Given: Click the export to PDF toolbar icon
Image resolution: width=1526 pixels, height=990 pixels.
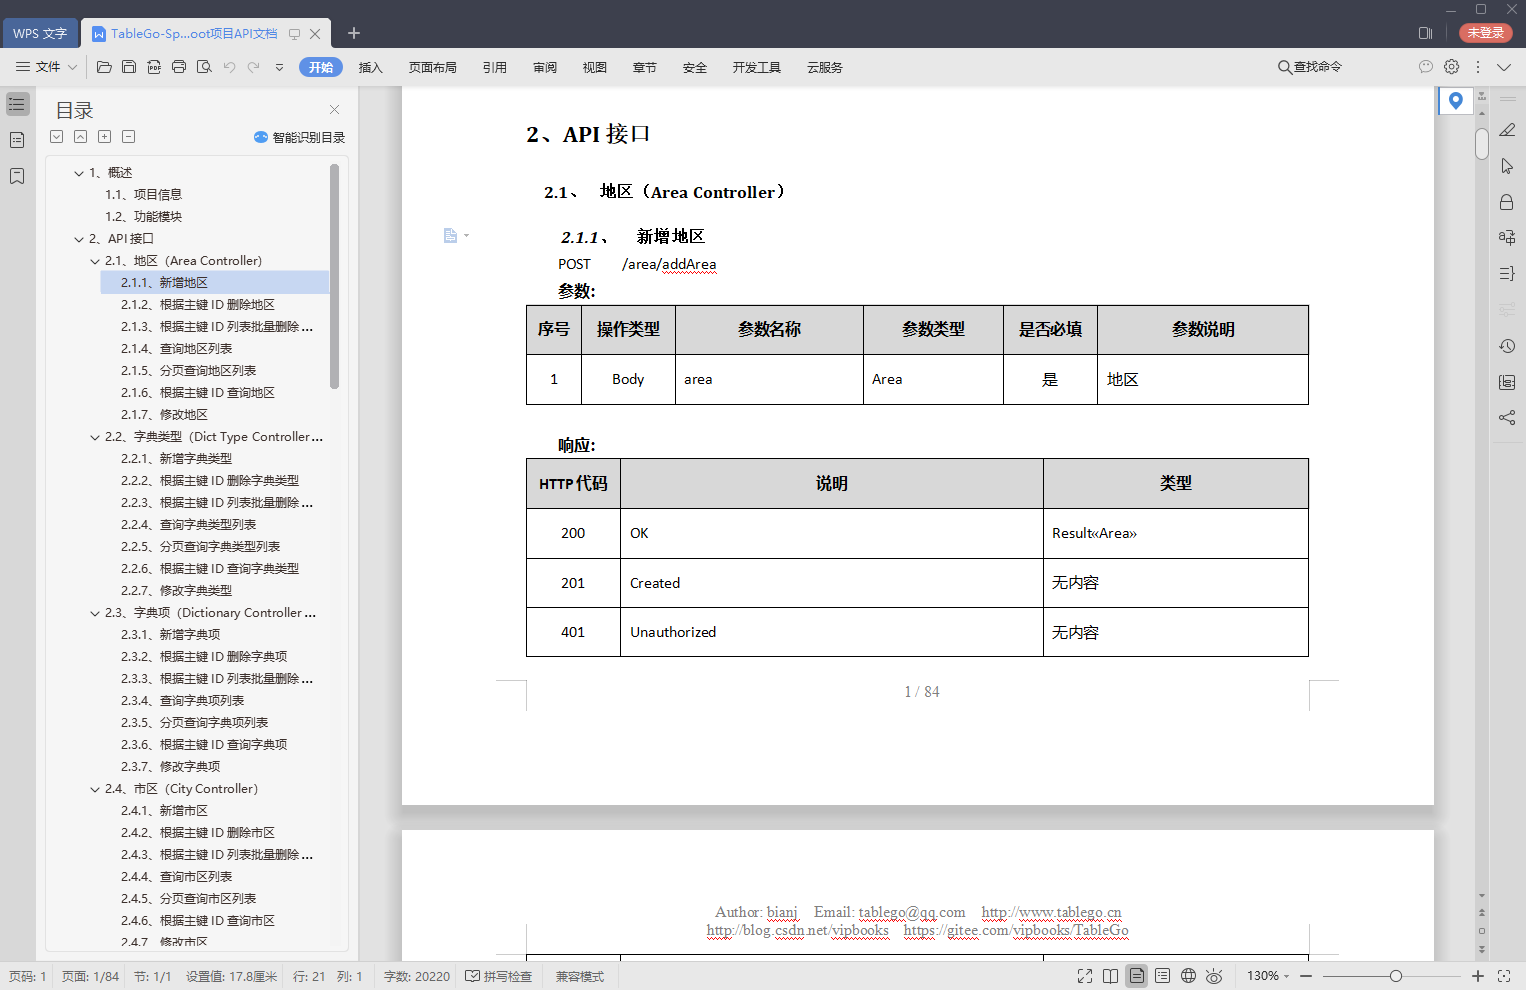Looking at the screenshot, I should pyautogui.click(x=154, y=67).
